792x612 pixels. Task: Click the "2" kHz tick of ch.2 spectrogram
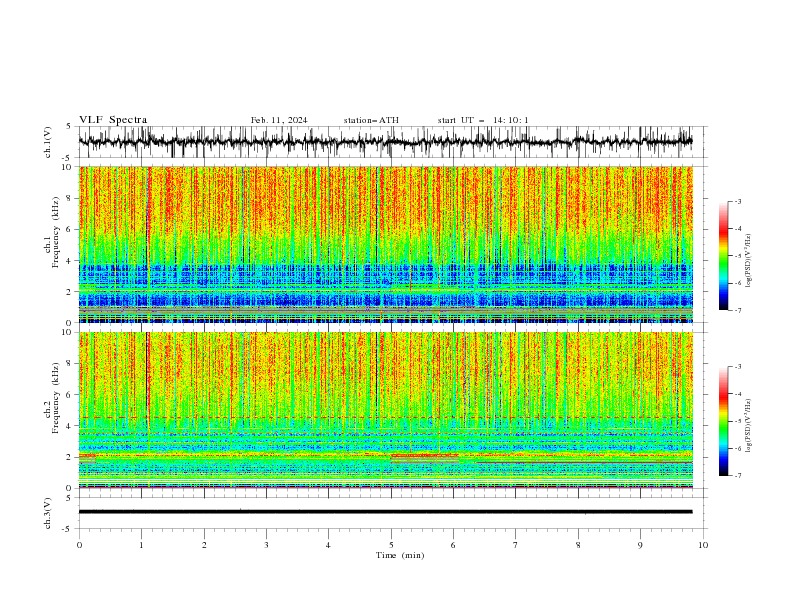(70, 457)
